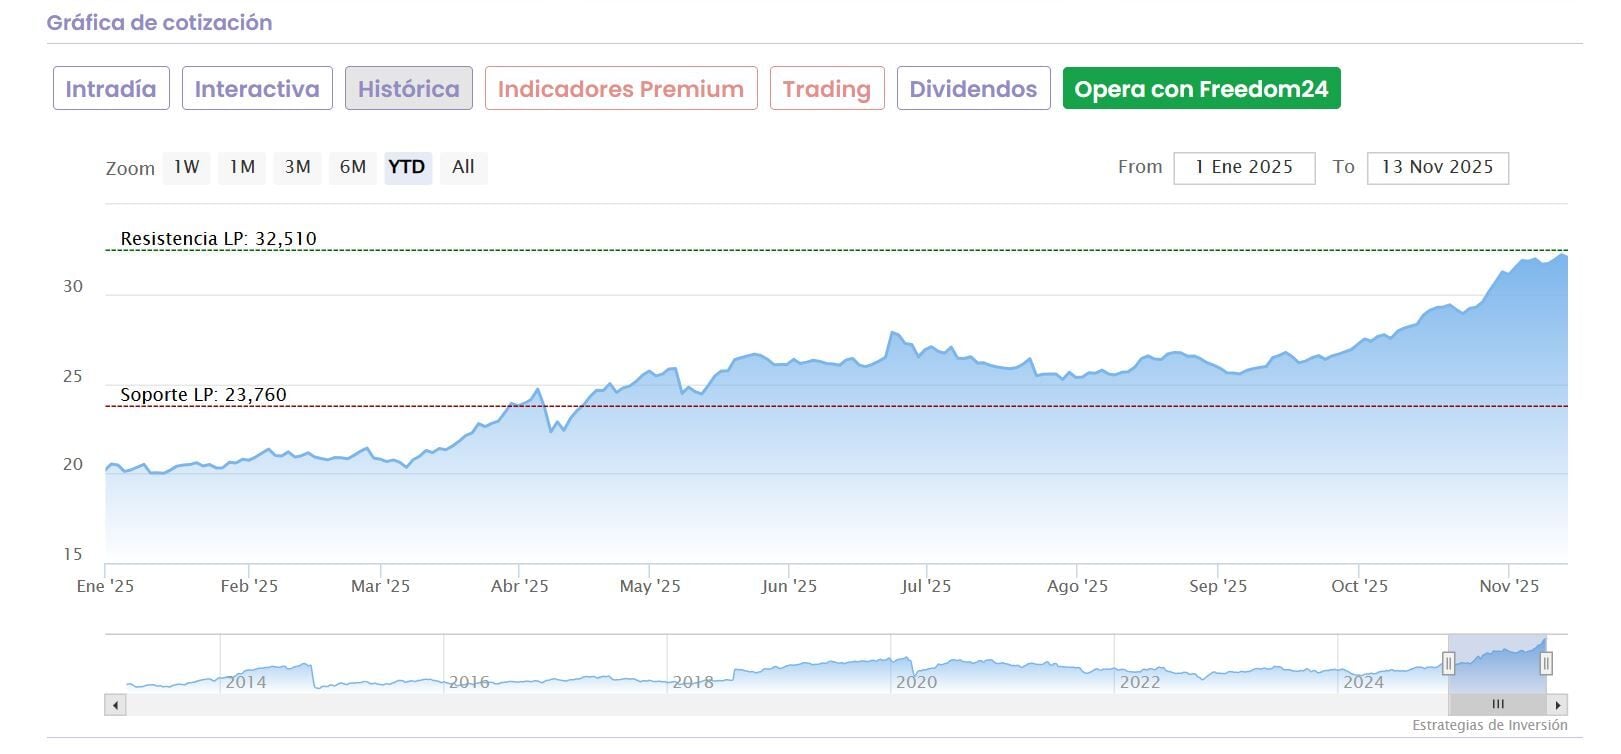Open the Estrategias de Inversión credit link
Screen dimensions: 1621x754
pos(1489,725)
